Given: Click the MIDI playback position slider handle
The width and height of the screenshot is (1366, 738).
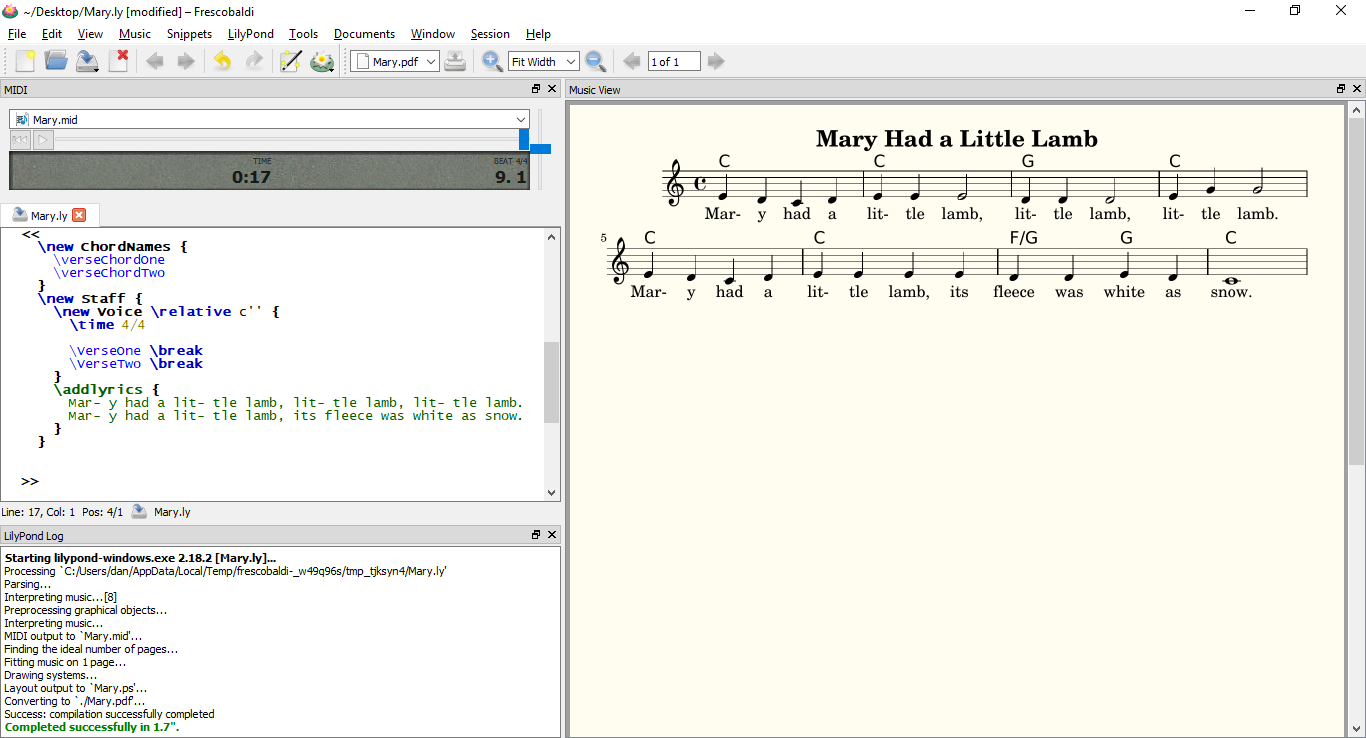Looking at the screenshot, I should tap(524, 140).
